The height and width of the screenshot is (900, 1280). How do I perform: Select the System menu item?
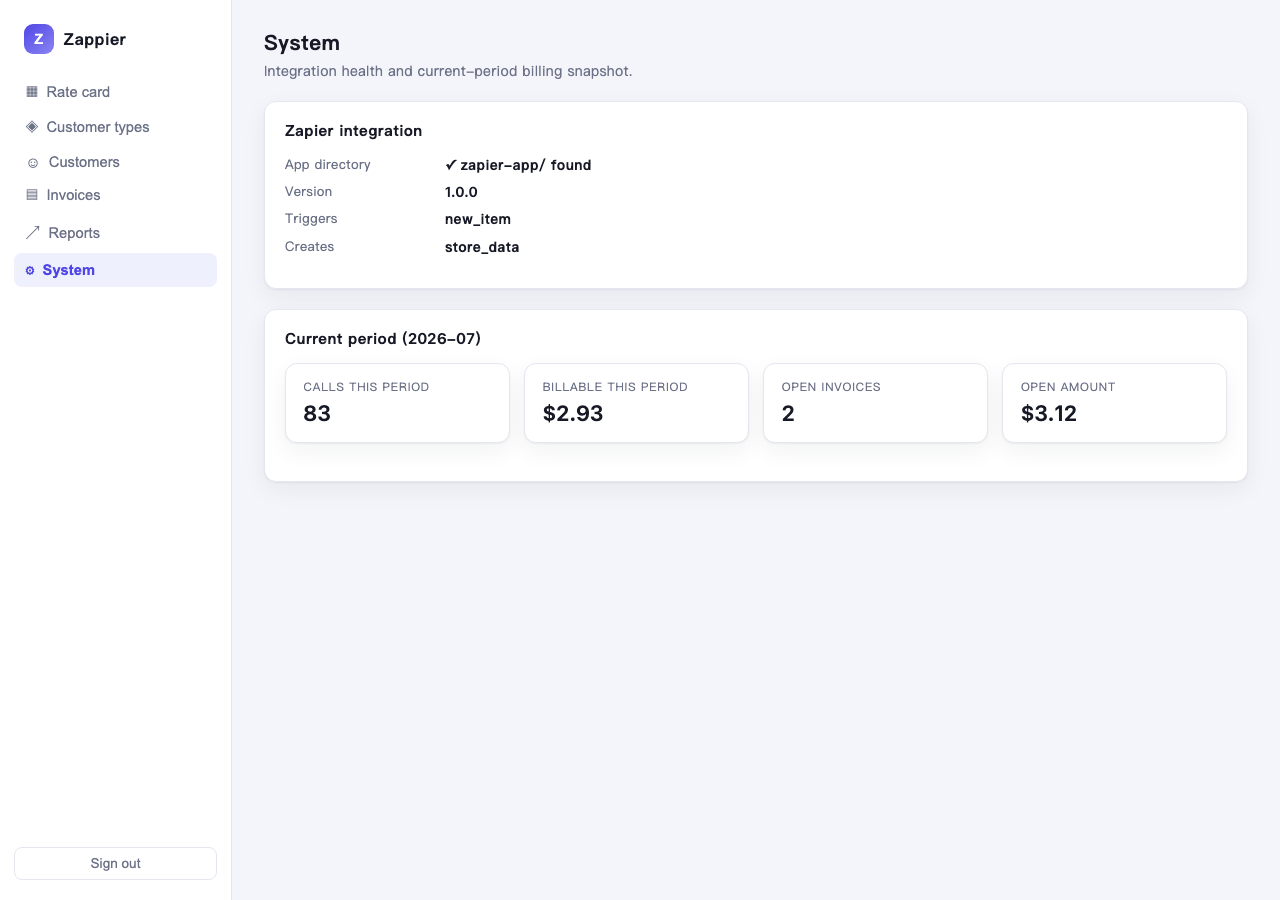(115, 270)
